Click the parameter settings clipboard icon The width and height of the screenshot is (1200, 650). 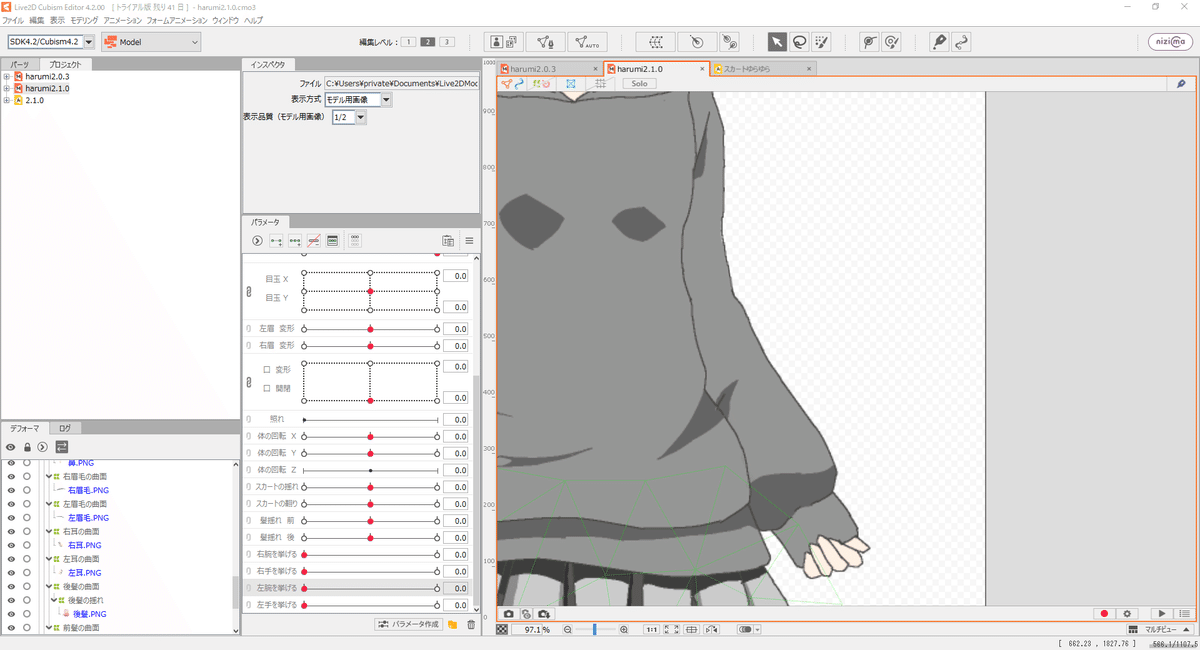(448, 241)
